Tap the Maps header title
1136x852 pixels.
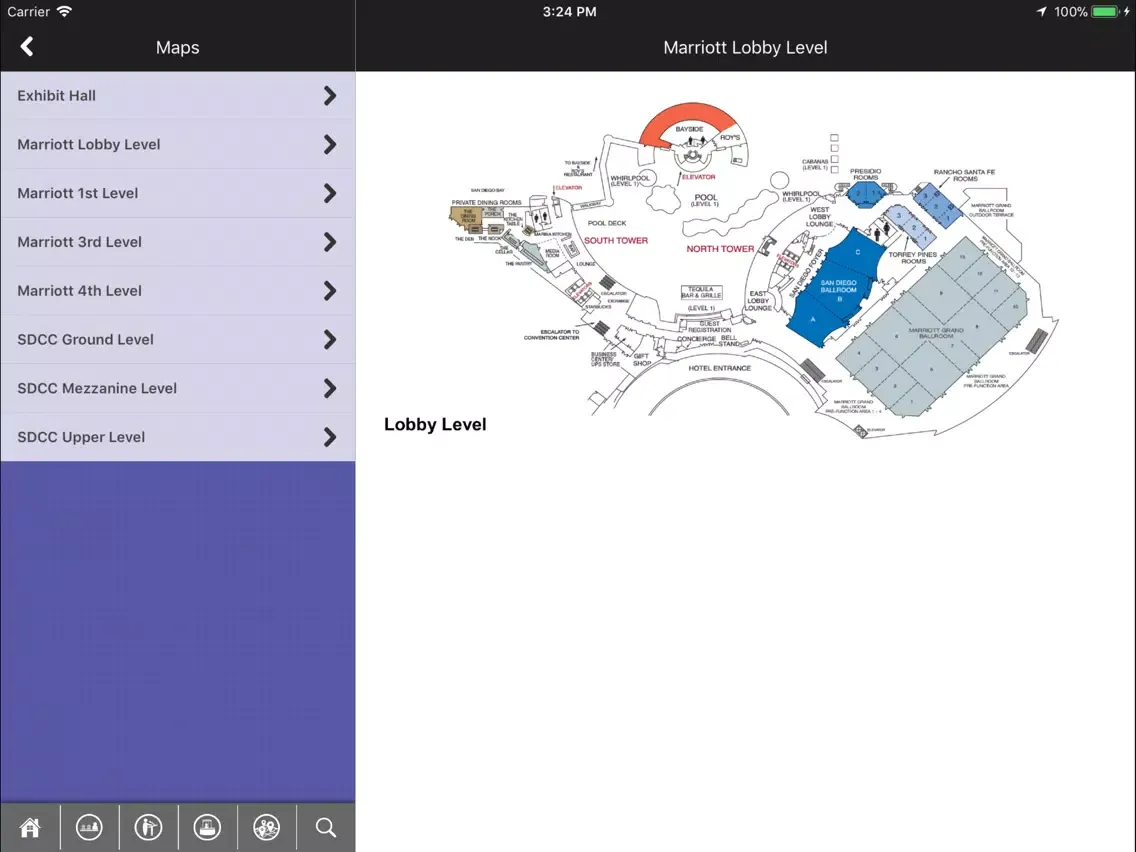tap(178, 48)
